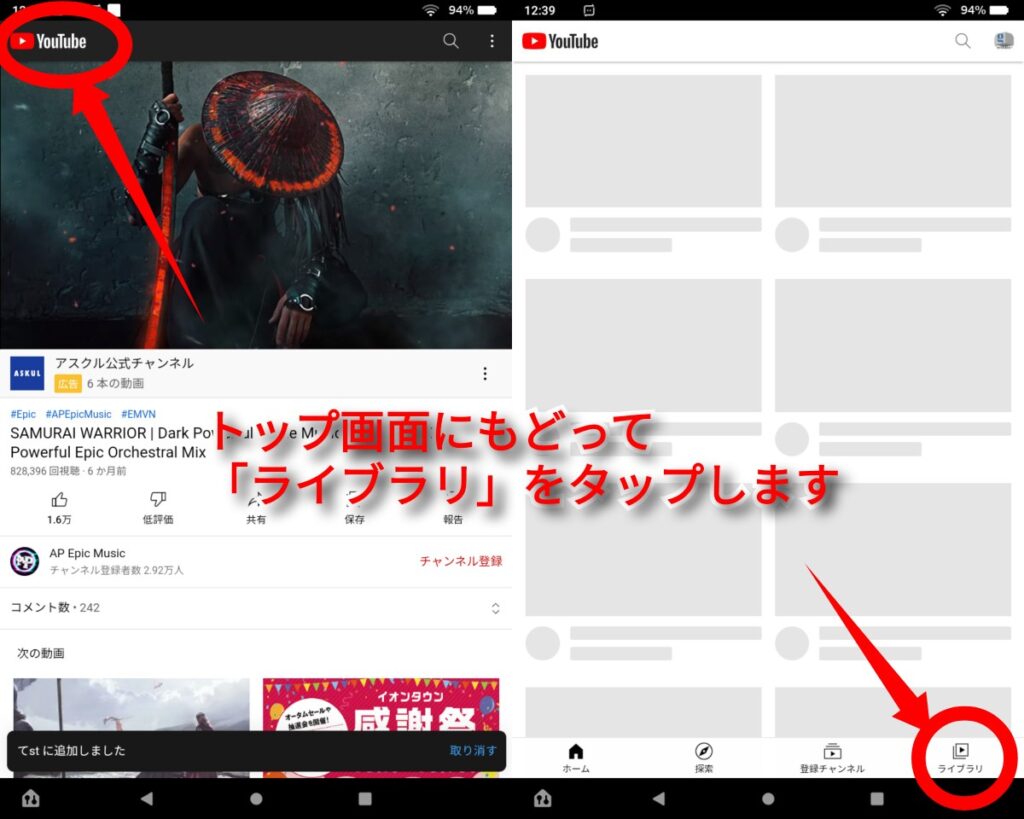The image size is (1024, 819).
Task: Open search in left YouTube video screen
Action: tap(451, 41)
